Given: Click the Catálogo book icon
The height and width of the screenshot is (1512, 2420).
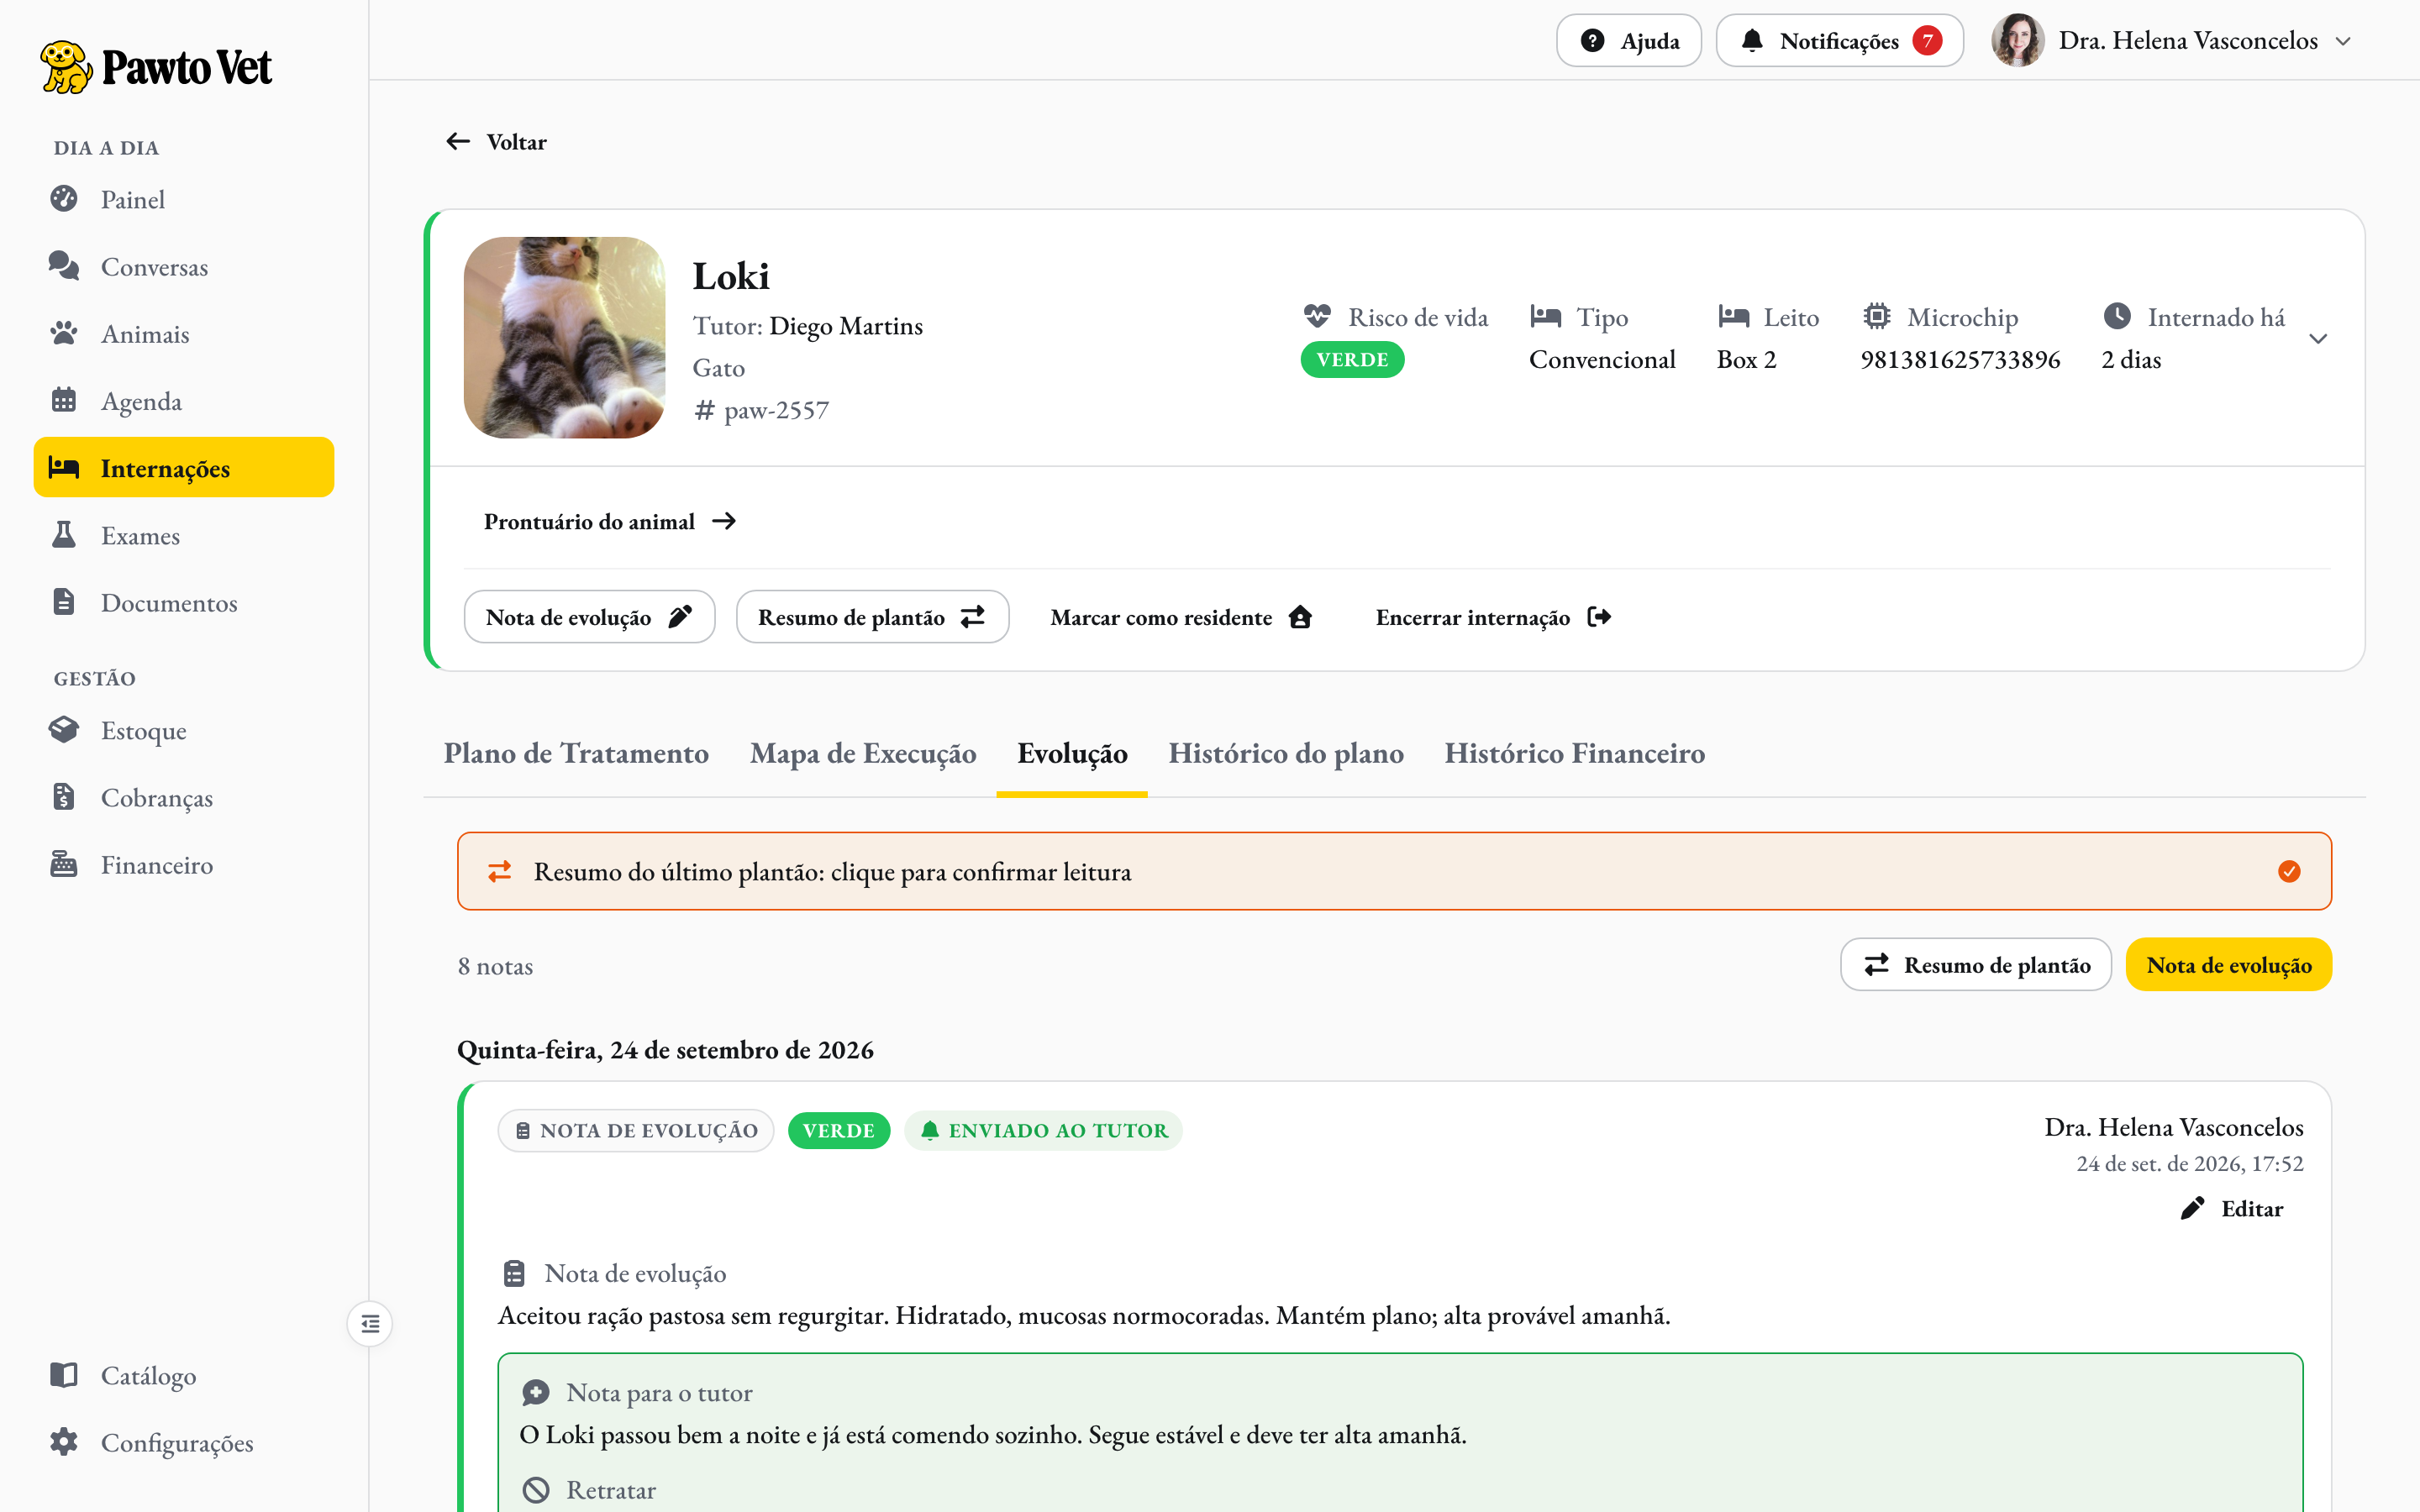Looking at the screenshot, I should pyautogui.click(x=64, y=1375).
